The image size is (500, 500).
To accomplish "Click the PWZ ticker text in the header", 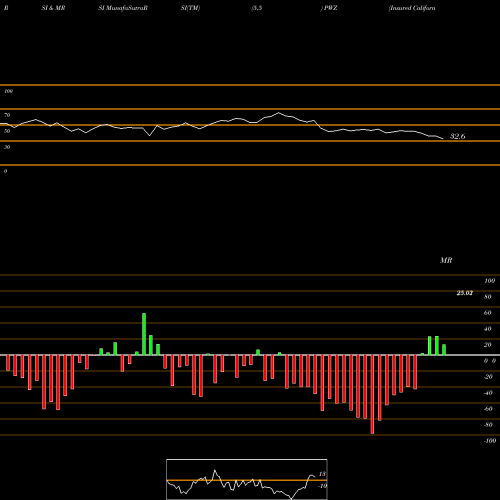I will coord(330,8).
